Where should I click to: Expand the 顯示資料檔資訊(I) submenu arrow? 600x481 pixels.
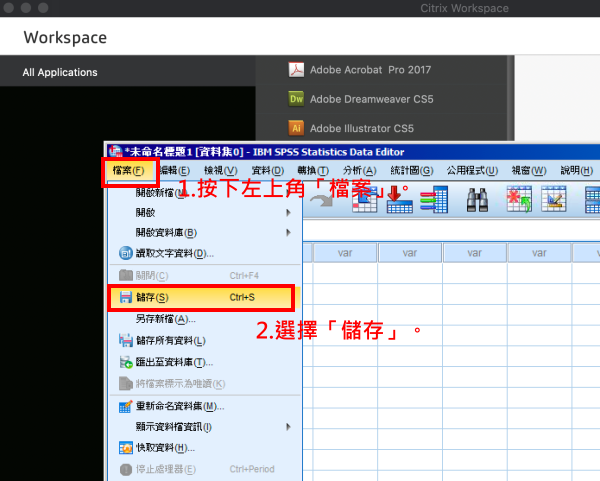289,427
